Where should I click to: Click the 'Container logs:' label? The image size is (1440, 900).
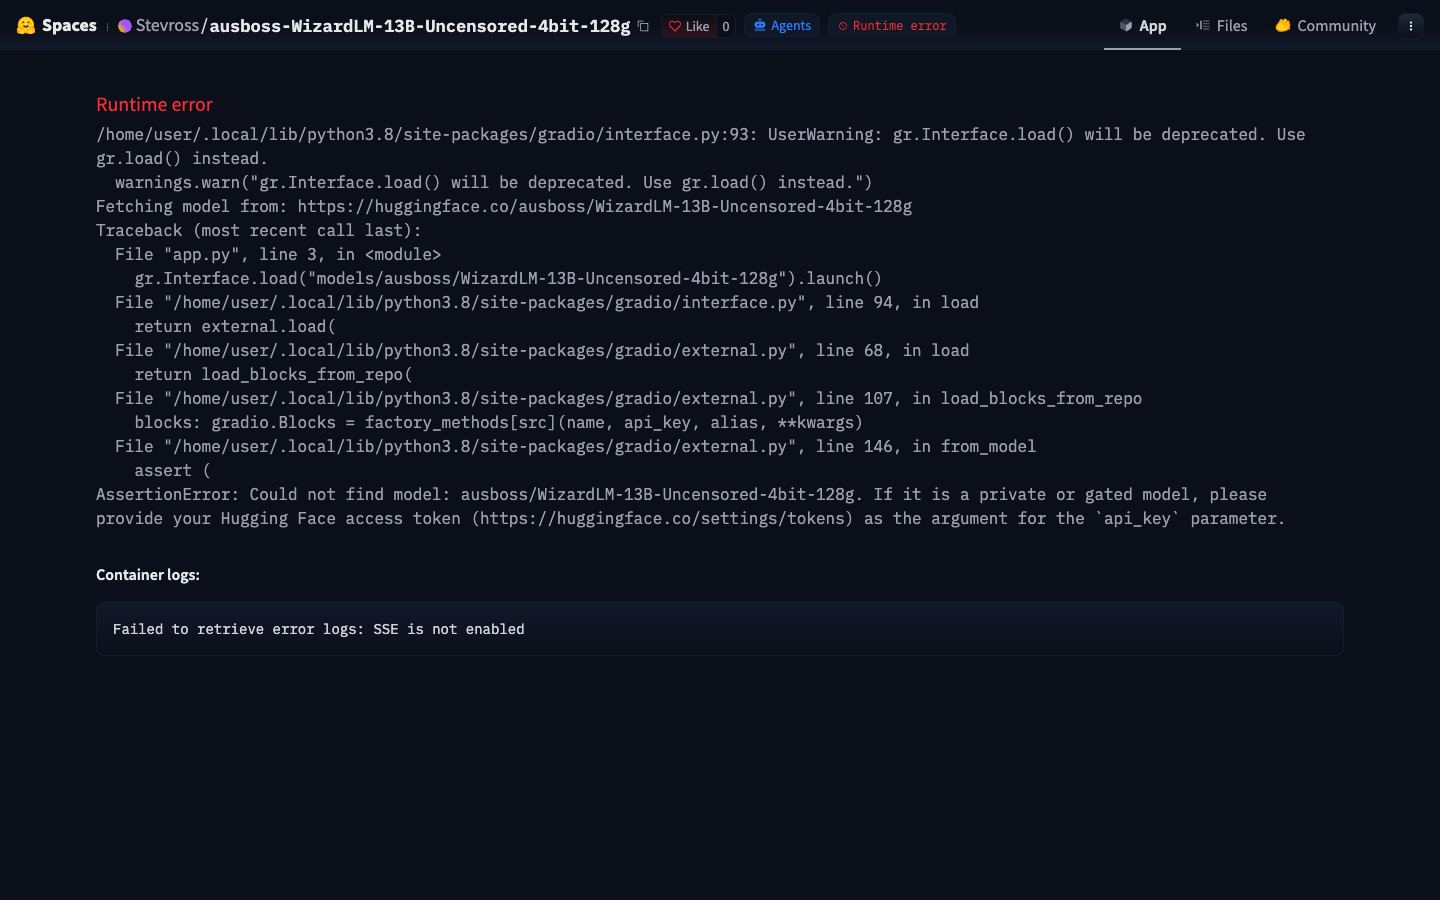(148, 574)
